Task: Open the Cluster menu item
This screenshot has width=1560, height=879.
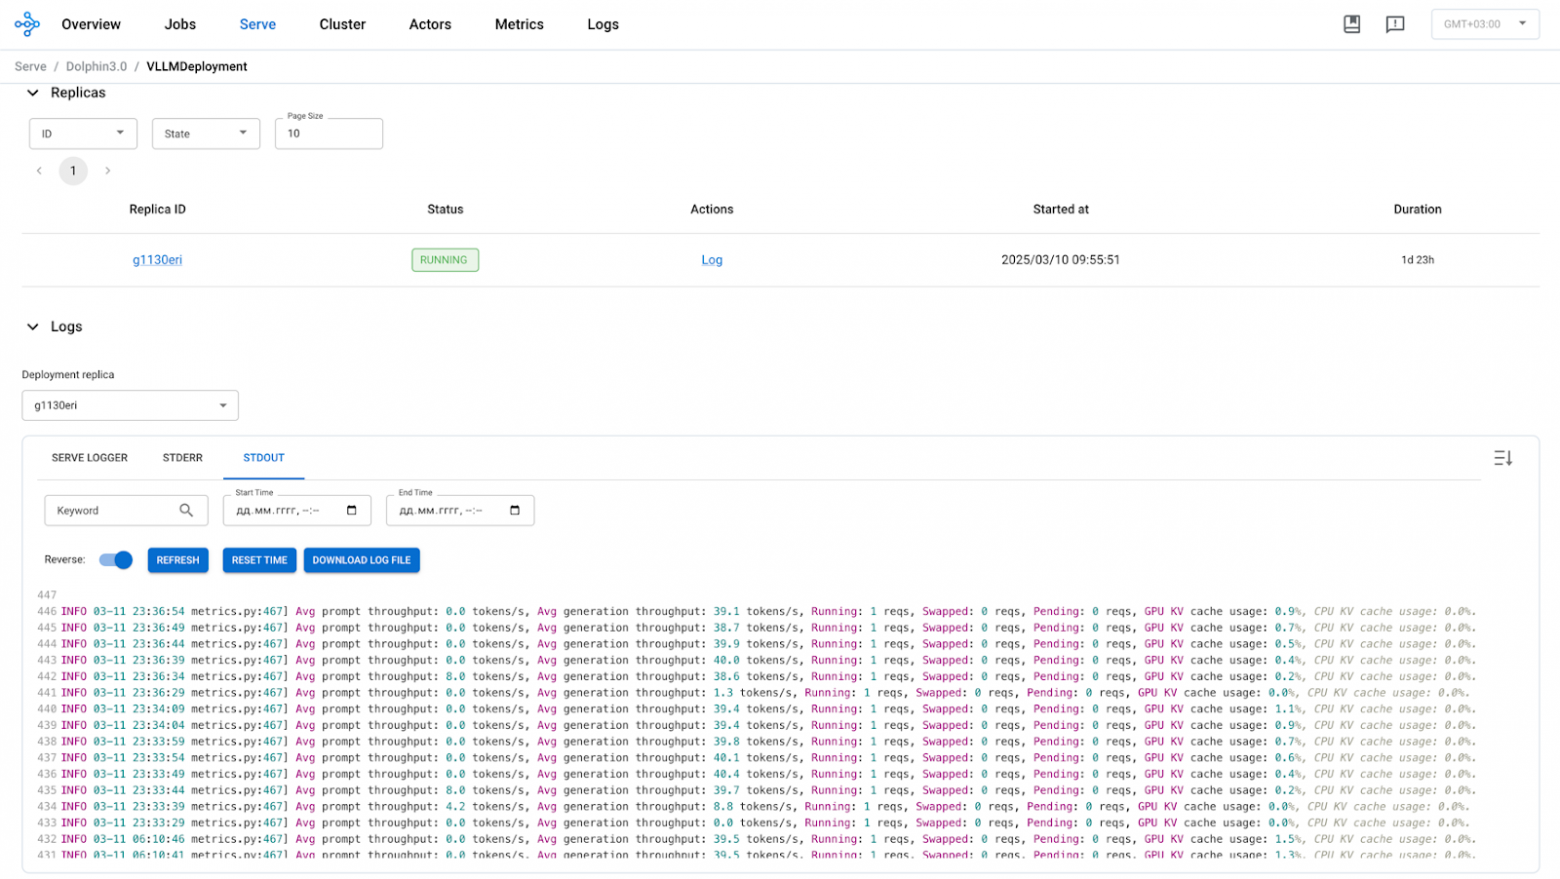Action: pyautogui.click(x=342, y=24)
